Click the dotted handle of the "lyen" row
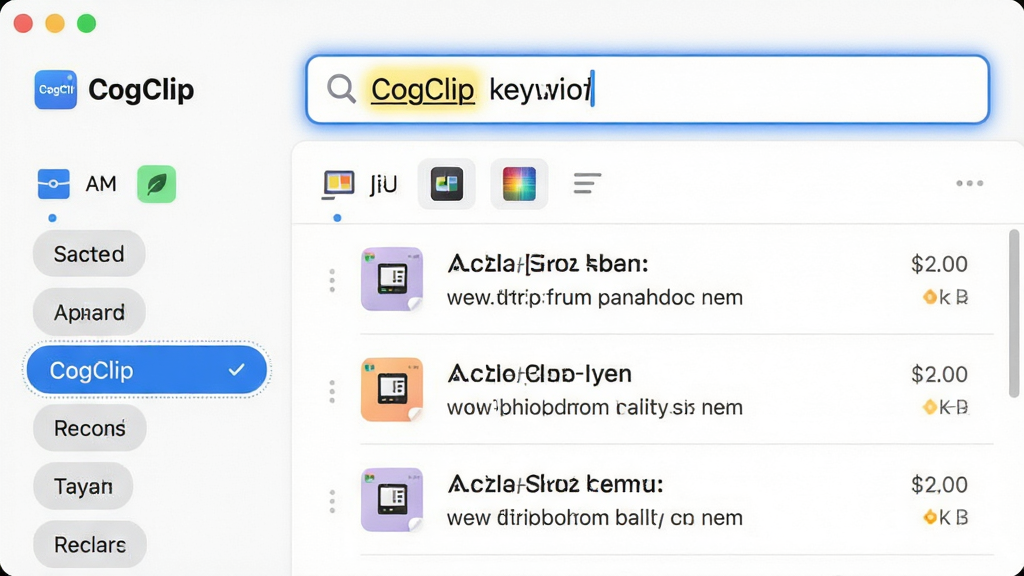Viewport: 1024px width, 576px height. [x=332, y=391]
